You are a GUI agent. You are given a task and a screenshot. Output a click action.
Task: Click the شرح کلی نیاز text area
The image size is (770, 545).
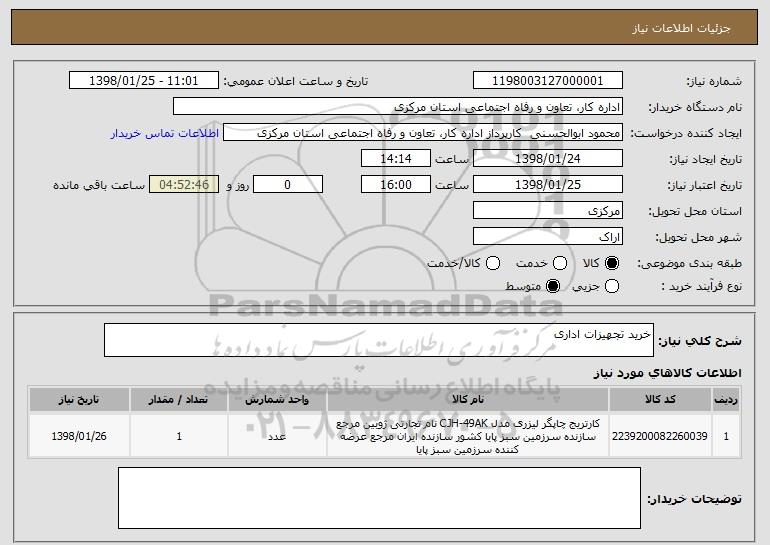tap(379, 340)
